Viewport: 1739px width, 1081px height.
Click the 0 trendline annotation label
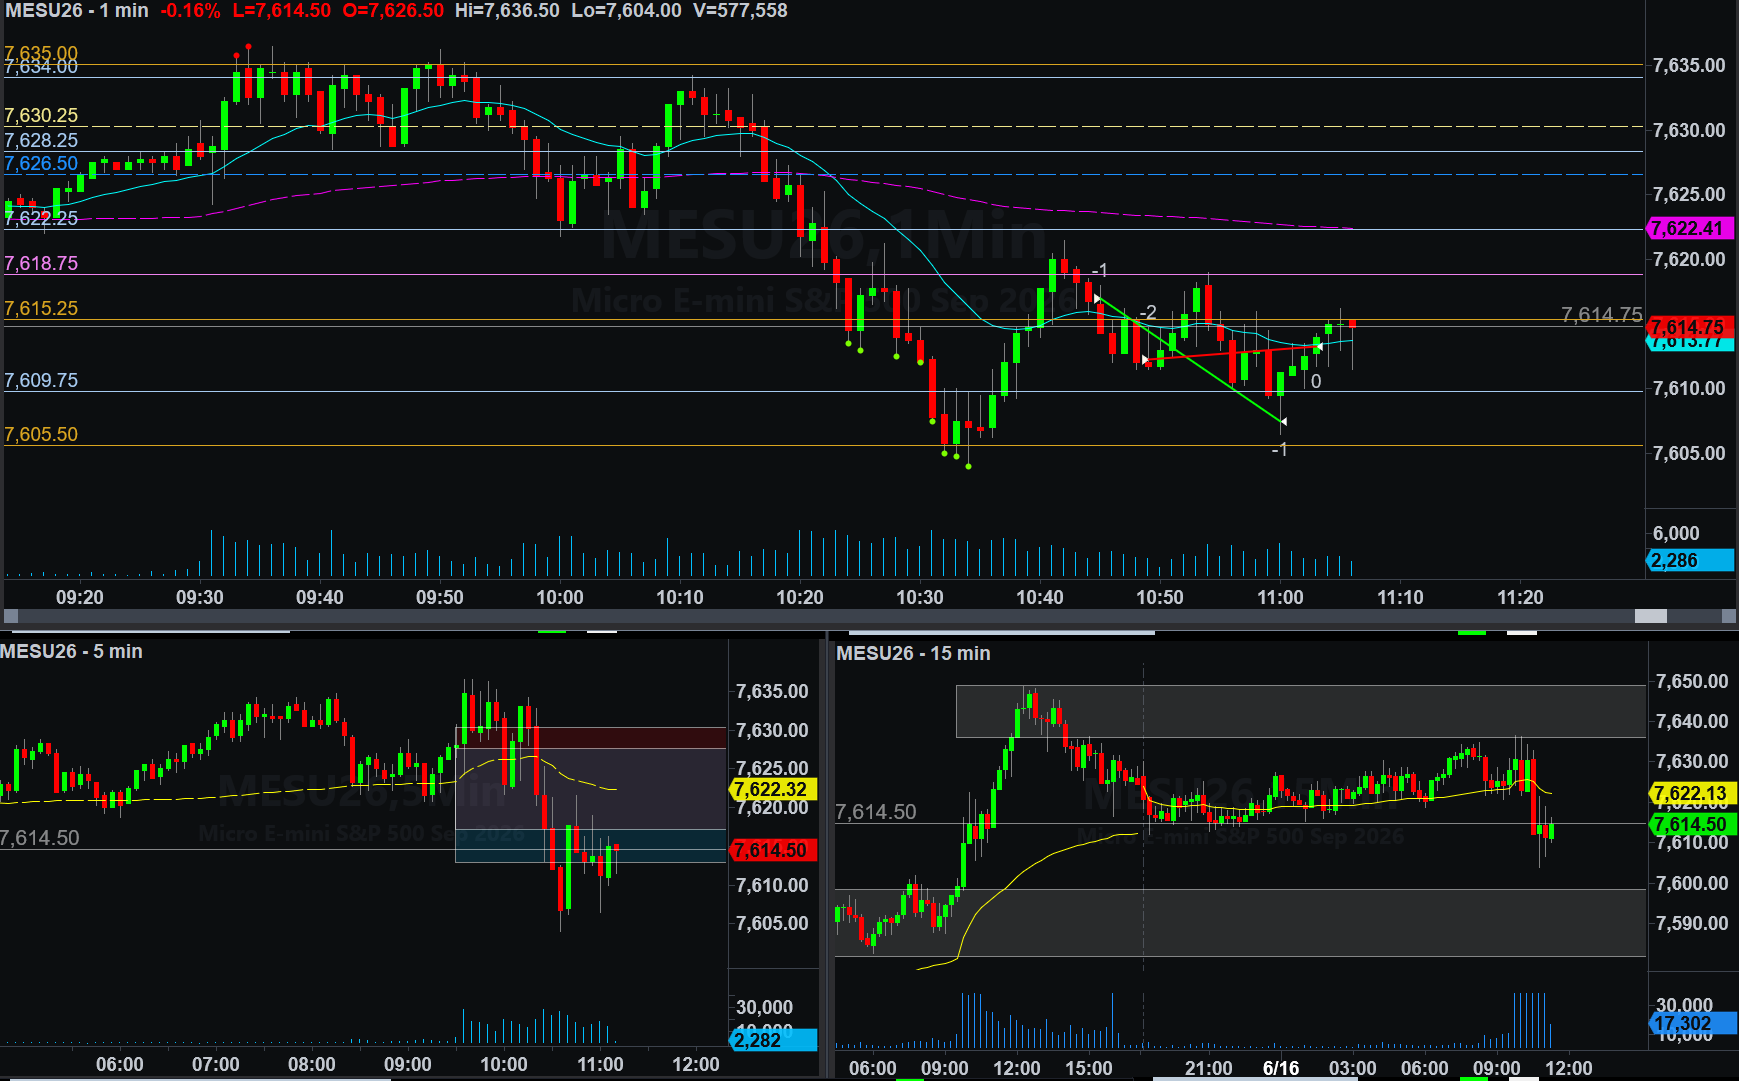click(x=1316, y=381)
